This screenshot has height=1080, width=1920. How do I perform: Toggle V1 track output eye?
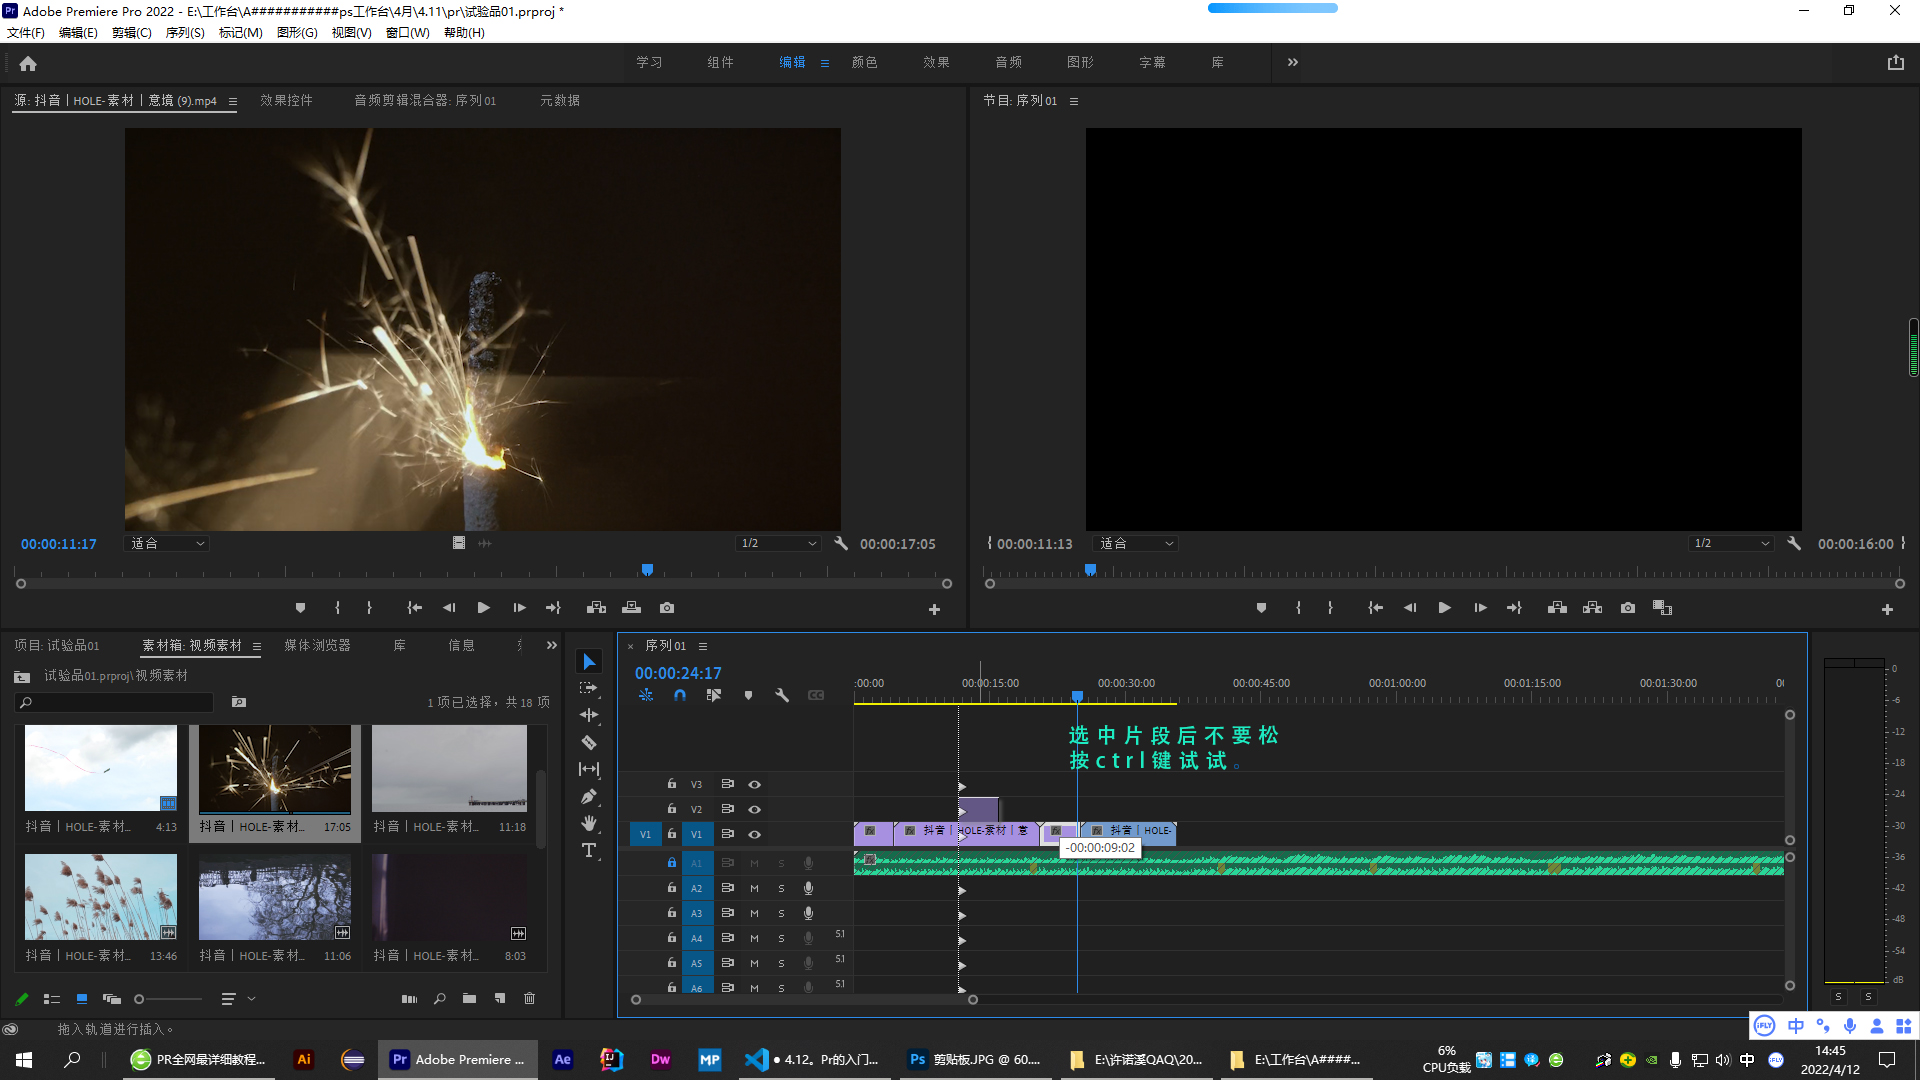755,834
